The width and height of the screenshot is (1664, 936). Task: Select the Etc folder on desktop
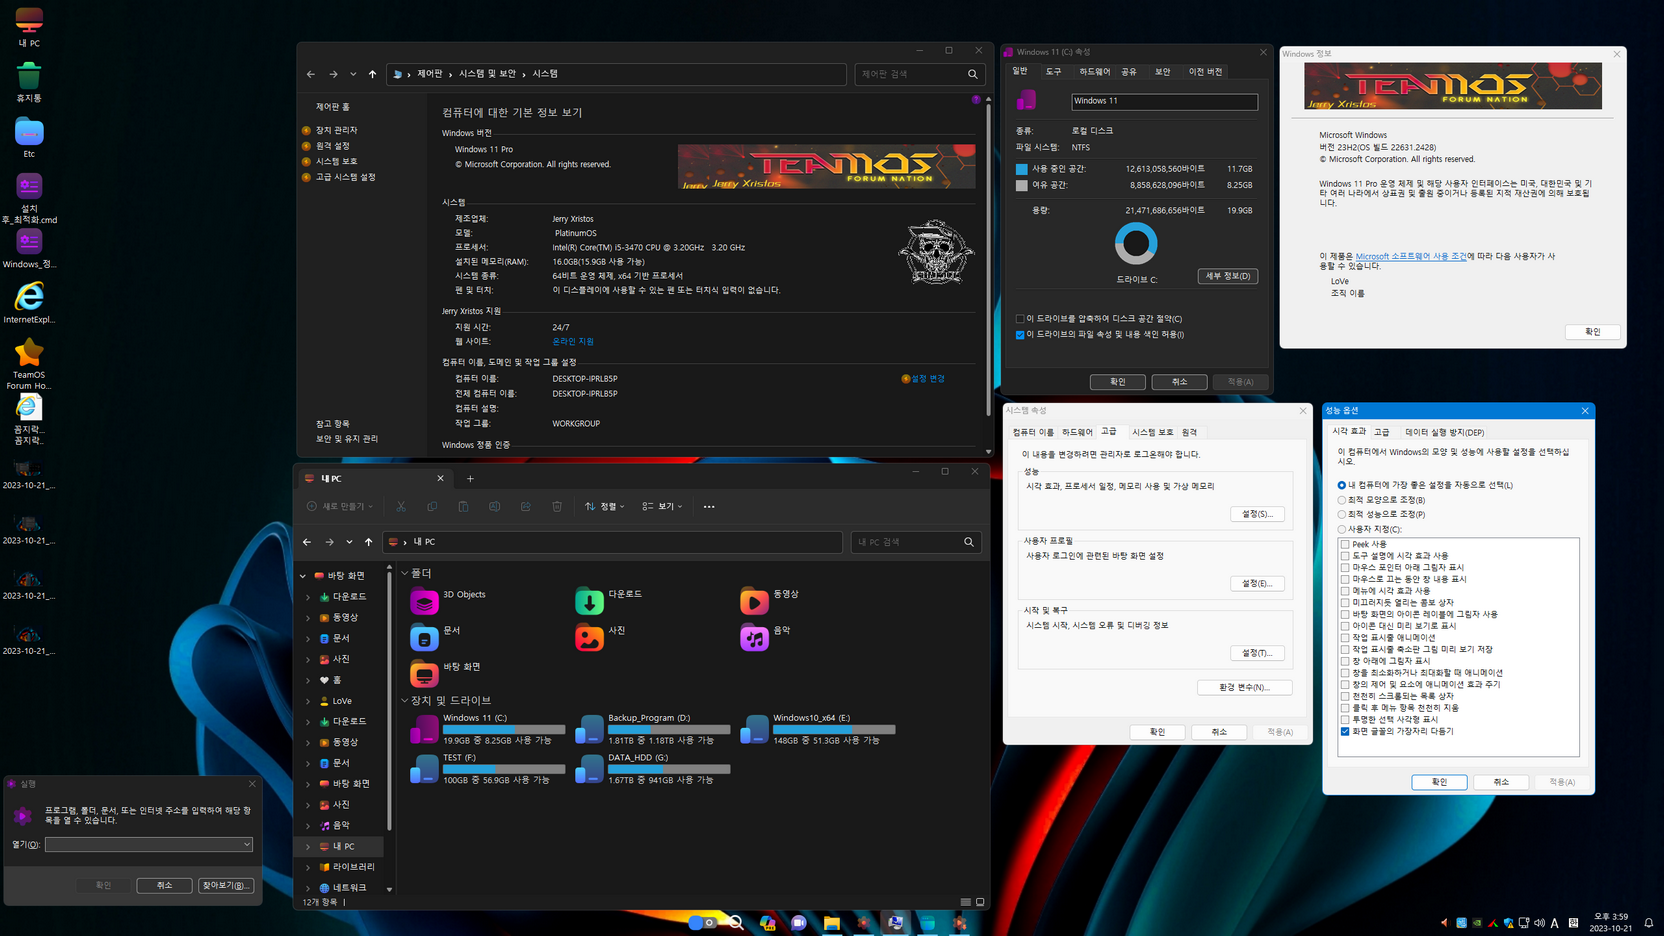29,137
